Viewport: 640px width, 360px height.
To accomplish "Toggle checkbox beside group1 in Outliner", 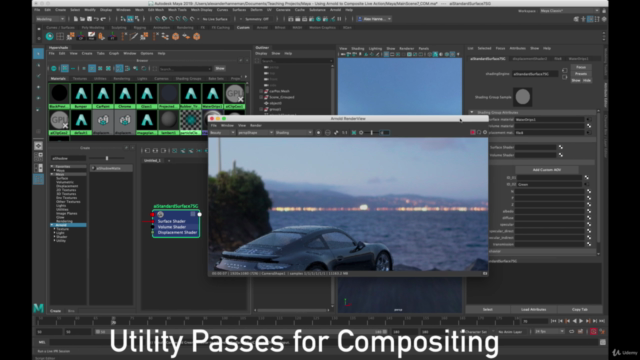I will [x=261, y=109].
